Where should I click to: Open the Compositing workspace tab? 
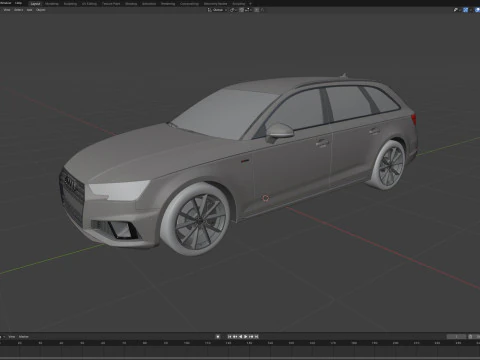coord(189,4)
